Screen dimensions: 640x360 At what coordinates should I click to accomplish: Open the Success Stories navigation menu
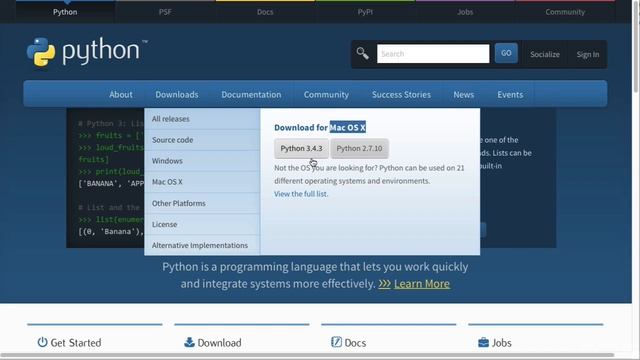pos(401,94)
